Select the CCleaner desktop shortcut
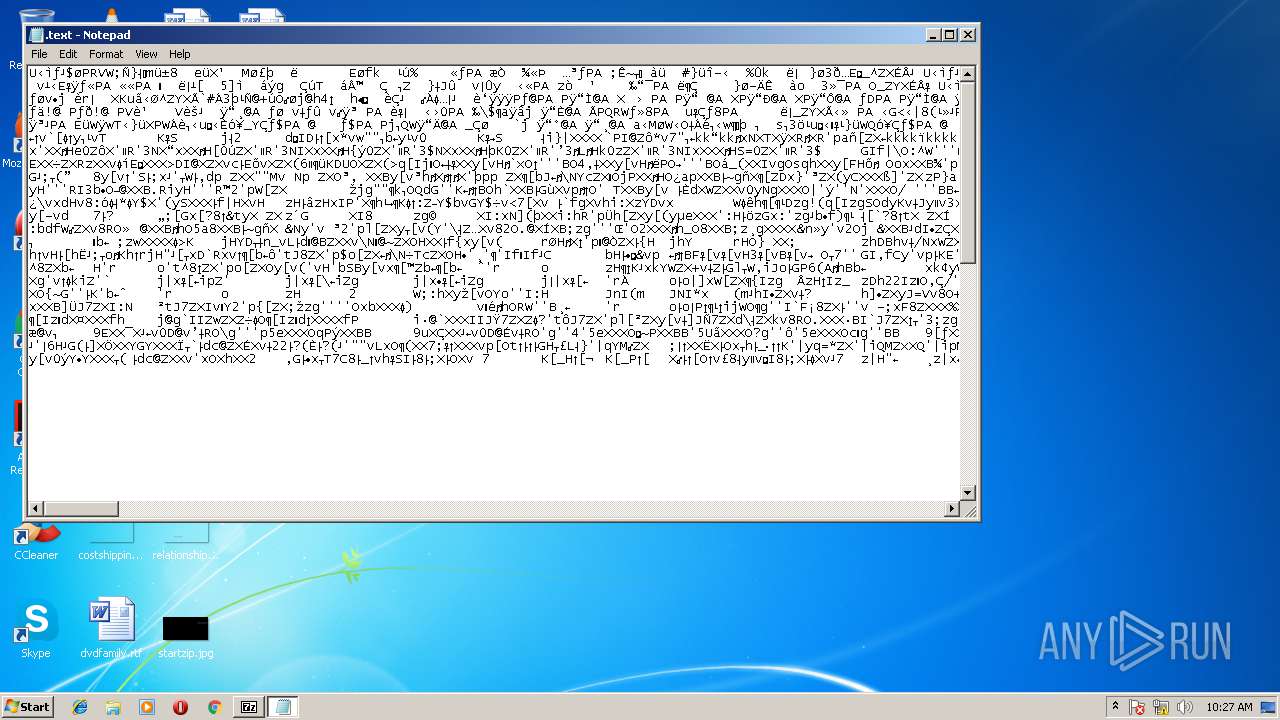 click(36, 541)
